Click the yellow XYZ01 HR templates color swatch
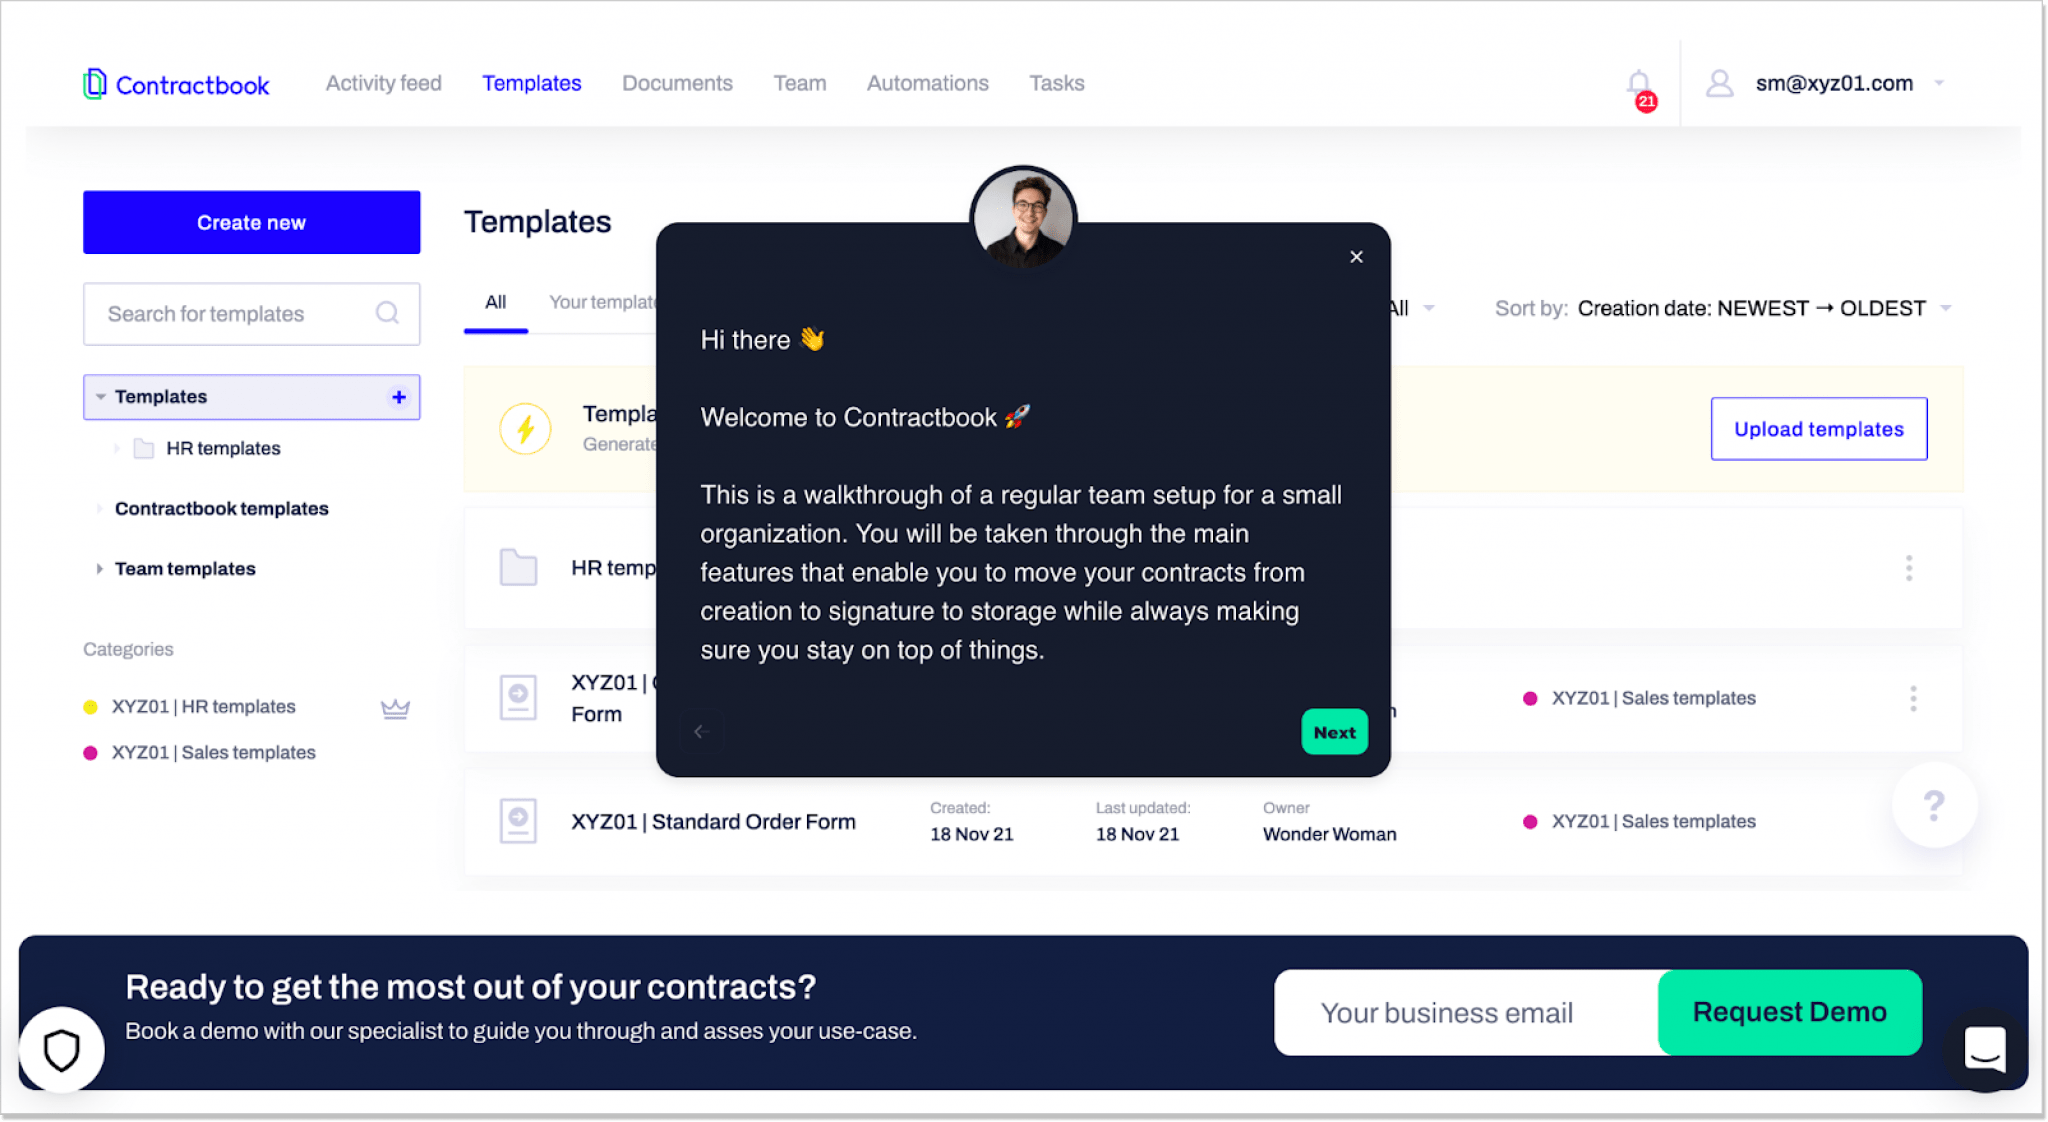2048x1122 pixels. [91, 706]
